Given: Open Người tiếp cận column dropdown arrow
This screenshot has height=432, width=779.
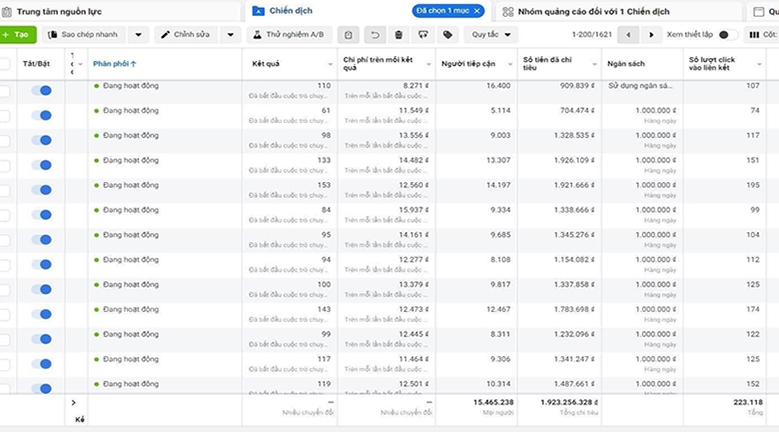Looking at the screenshot, I should (x=510, y=64).
